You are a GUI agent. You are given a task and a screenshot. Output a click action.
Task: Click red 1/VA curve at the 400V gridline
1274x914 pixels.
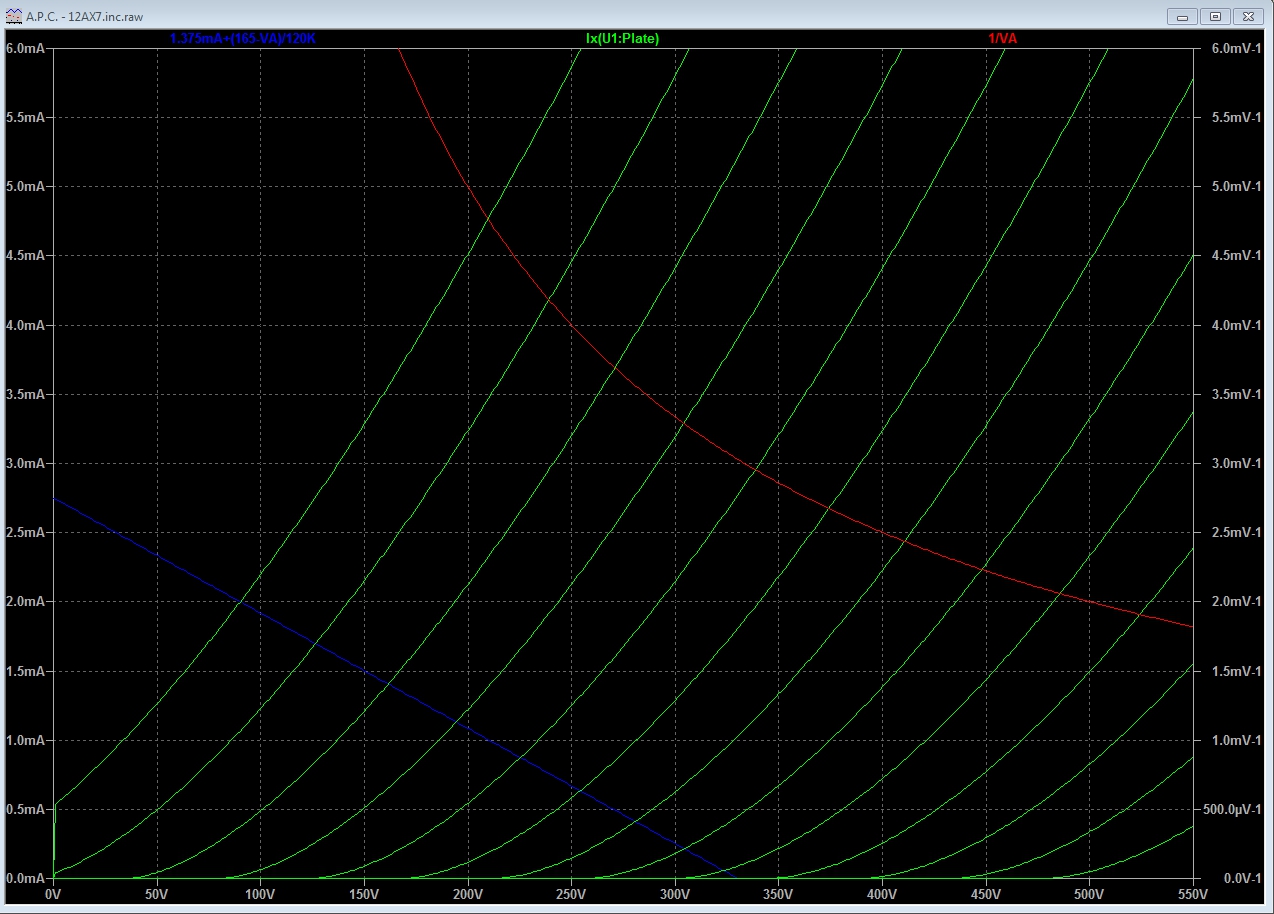882,532
